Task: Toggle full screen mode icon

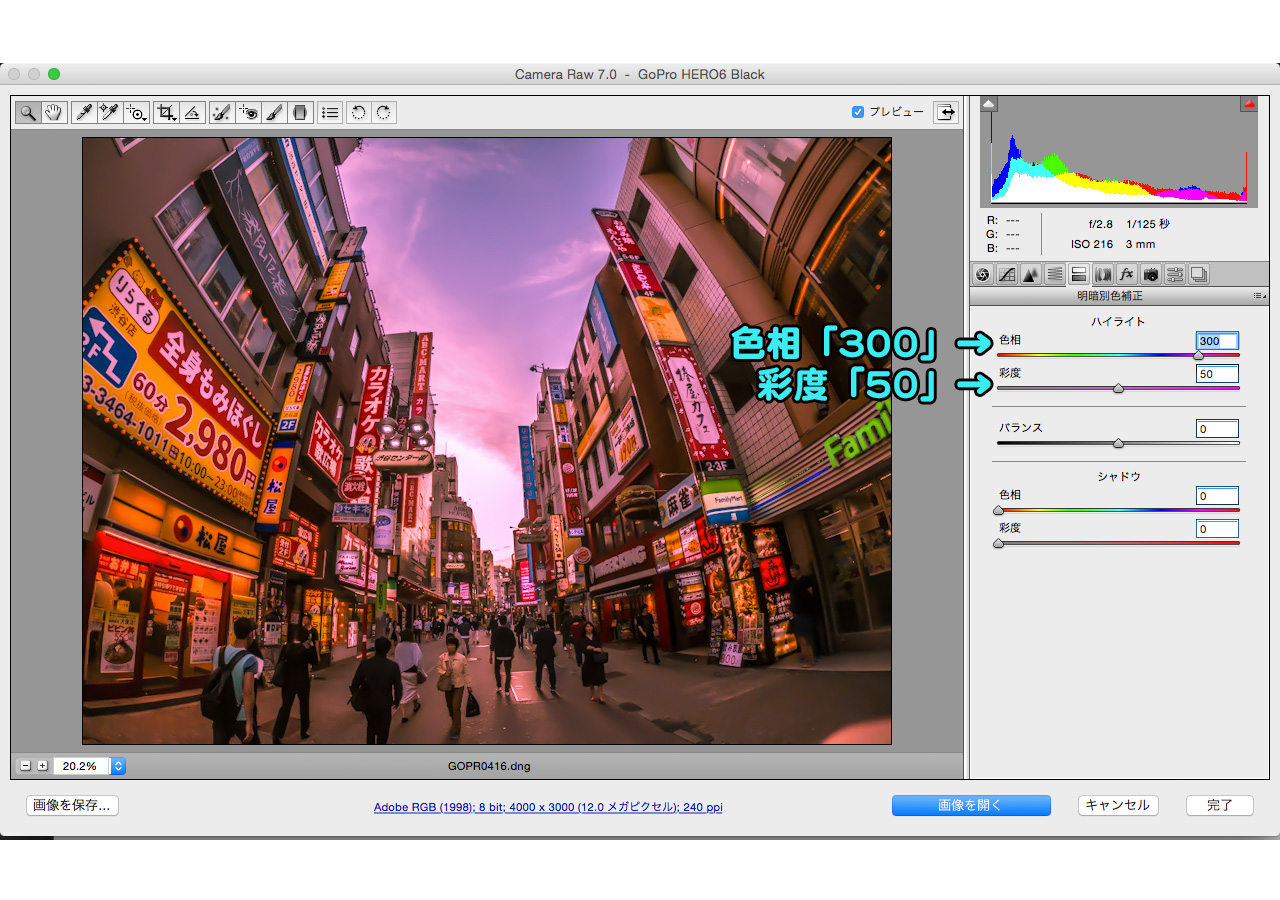Action: point(945,112)
